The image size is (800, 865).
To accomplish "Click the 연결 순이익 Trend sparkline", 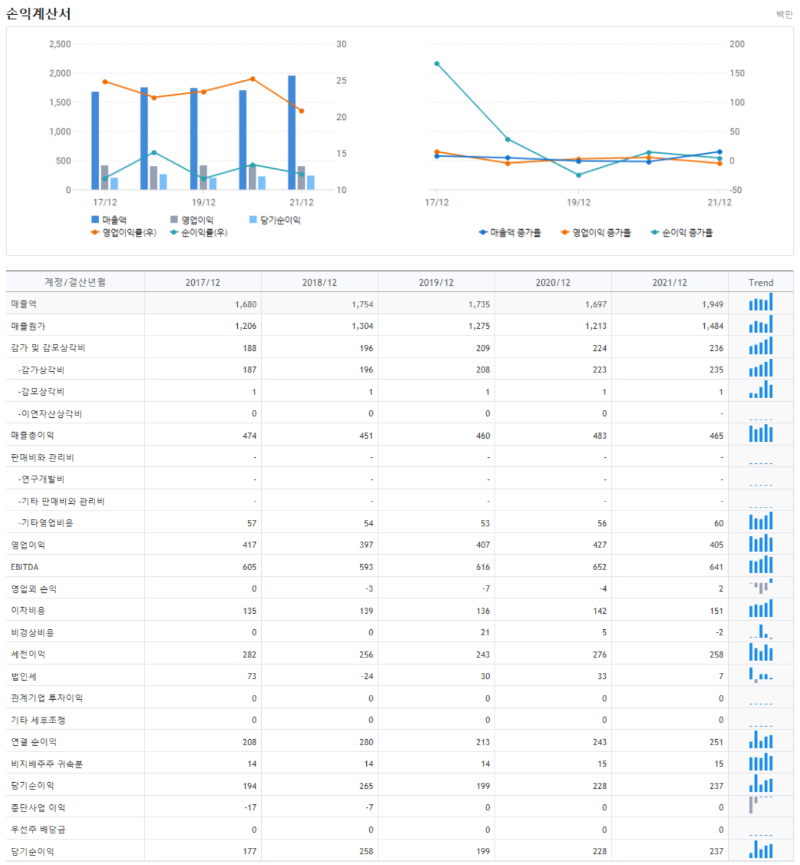I will tap(762, 742).
